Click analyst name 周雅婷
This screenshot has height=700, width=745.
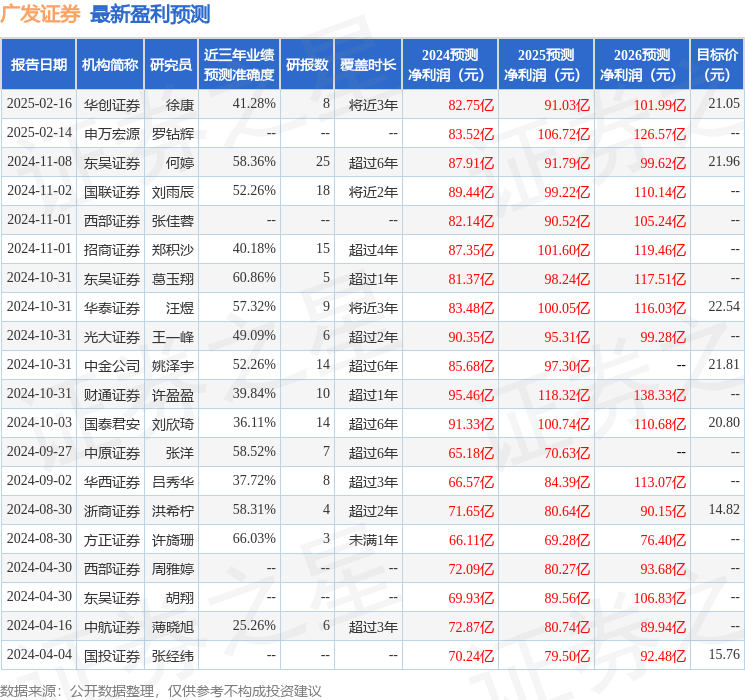click(x=172, y=568)
